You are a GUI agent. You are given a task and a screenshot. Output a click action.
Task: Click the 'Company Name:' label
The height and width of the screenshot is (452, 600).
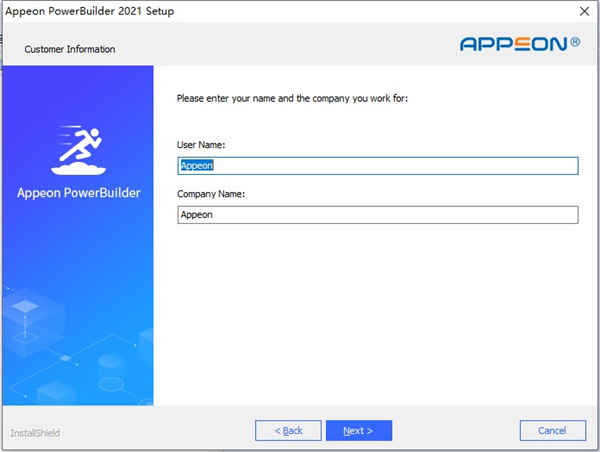coord(211,194)
